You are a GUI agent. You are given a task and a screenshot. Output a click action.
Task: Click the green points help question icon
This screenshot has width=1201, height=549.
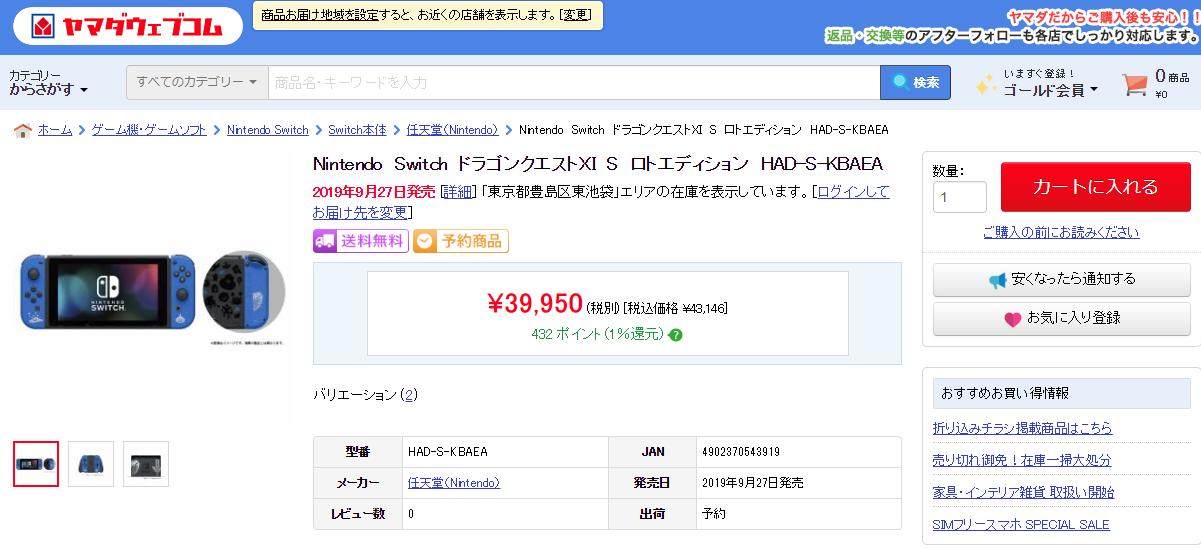pos(676,335)
